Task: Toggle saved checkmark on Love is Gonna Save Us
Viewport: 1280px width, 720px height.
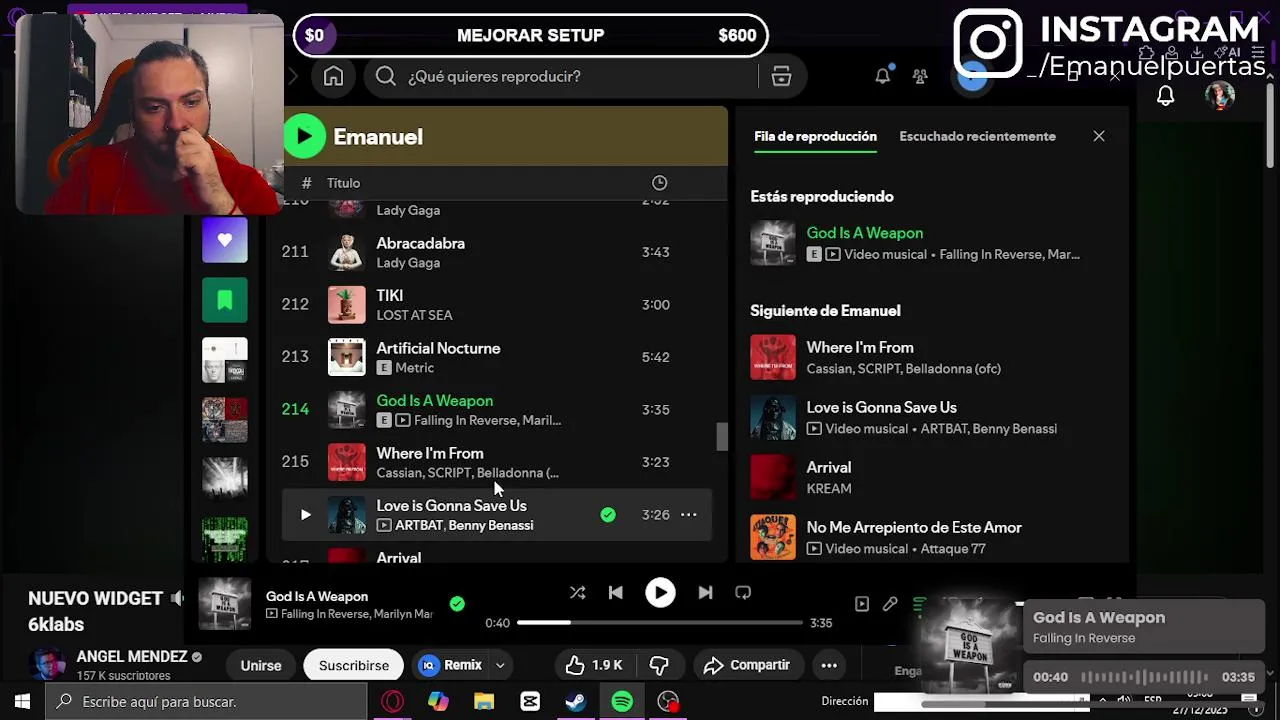Action: coord(608,515)
